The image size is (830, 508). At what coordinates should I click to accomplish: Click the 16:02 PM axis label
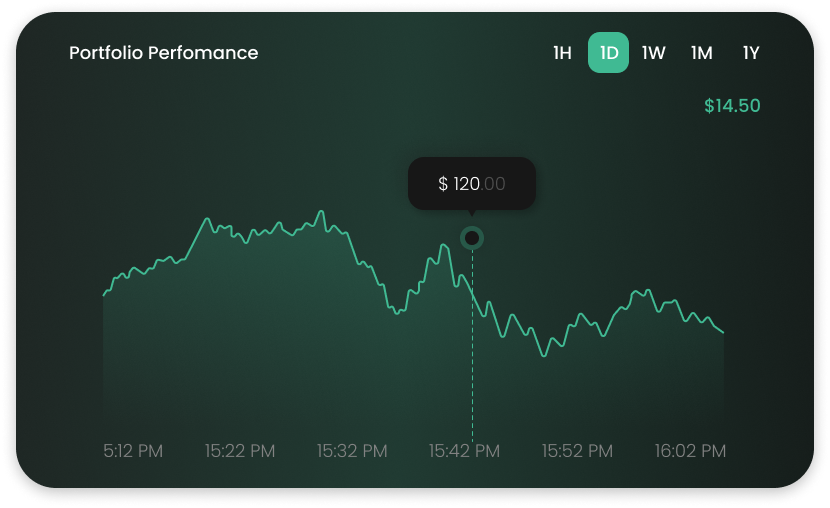(690, 451)
